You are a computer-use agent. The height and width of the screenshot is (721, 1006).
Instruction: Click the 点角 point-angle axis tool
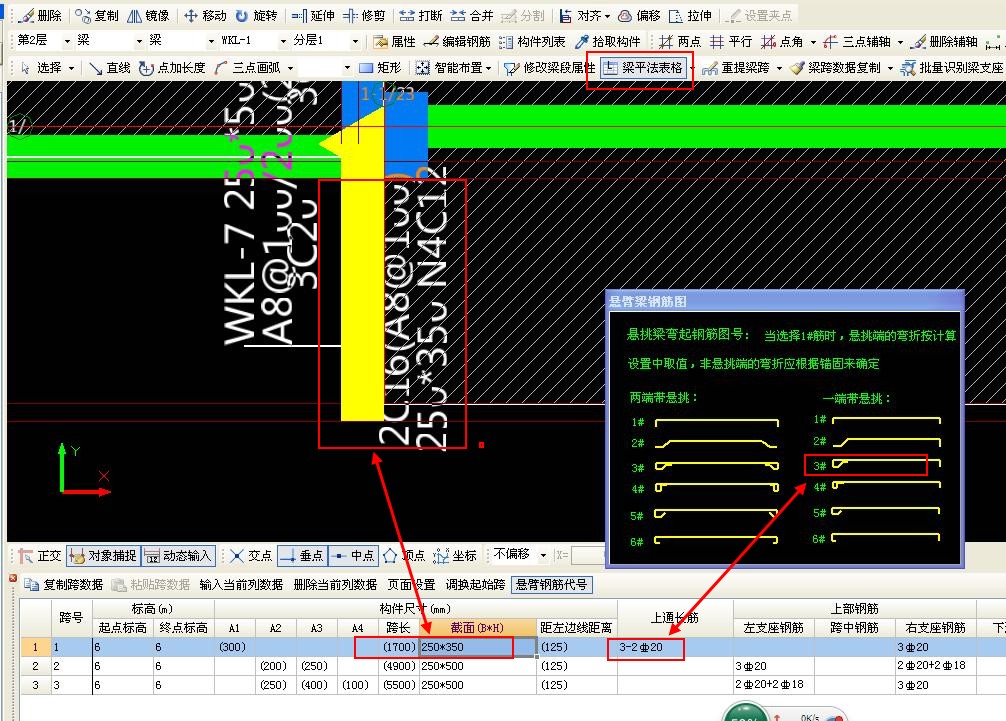tap(782, 42)
